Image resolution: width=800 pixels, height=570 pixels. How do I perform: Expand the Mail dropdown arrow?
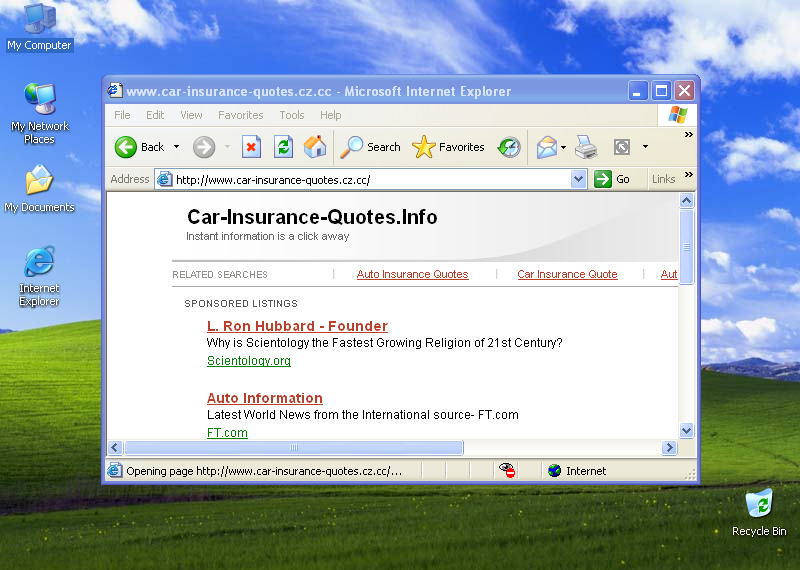click(x=563, y=147)
